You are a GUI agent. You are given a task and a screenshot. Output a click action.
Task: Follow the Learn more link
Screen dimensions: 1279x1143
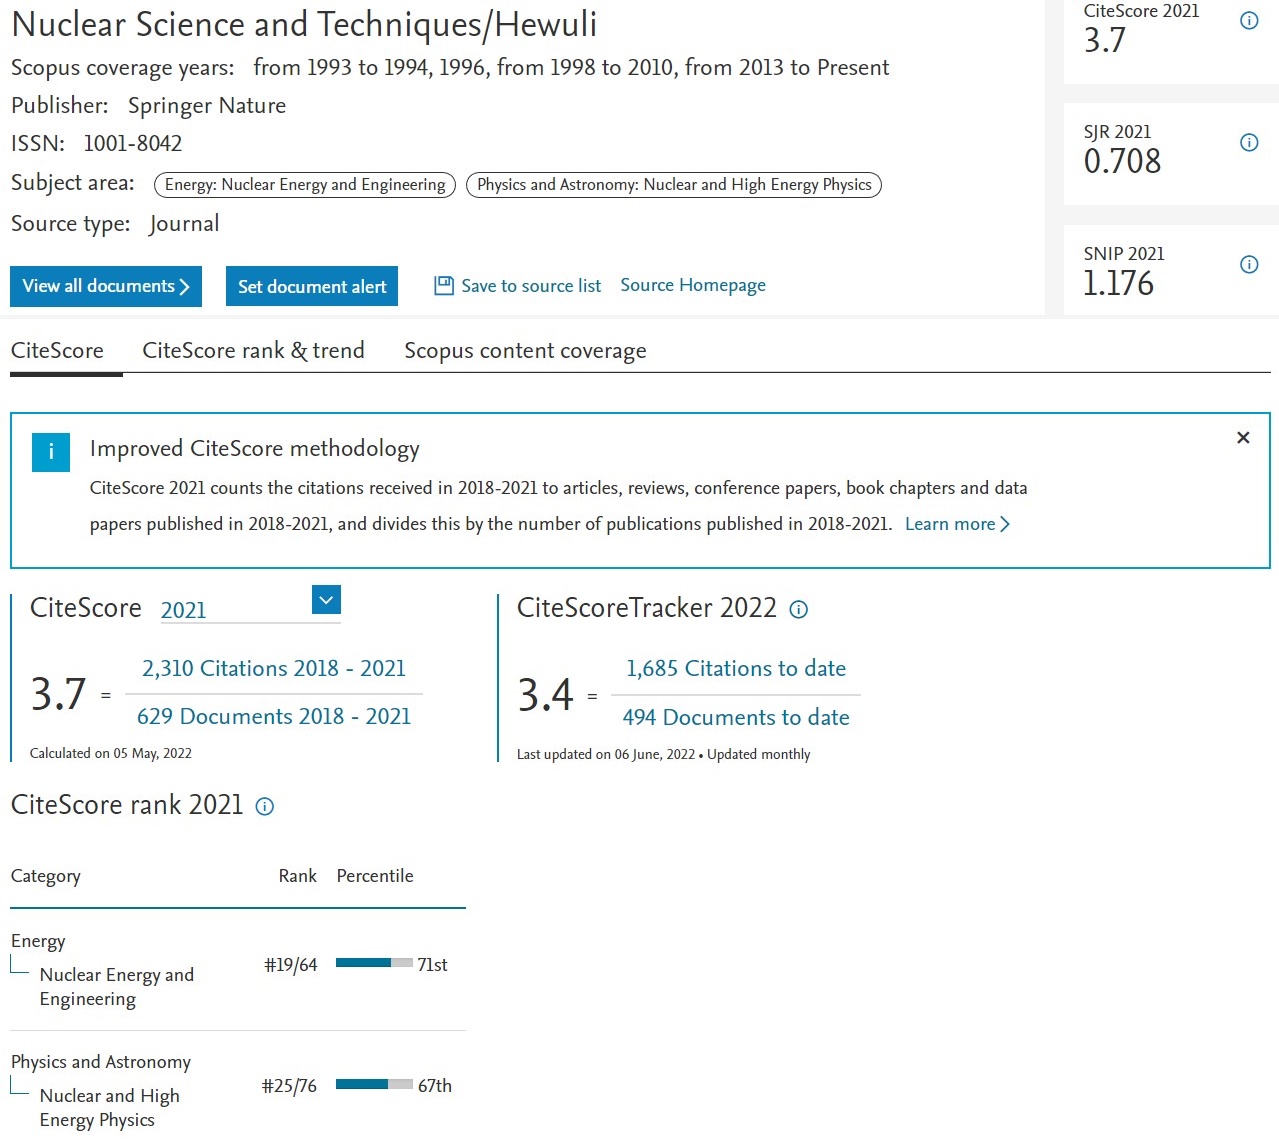957,524
